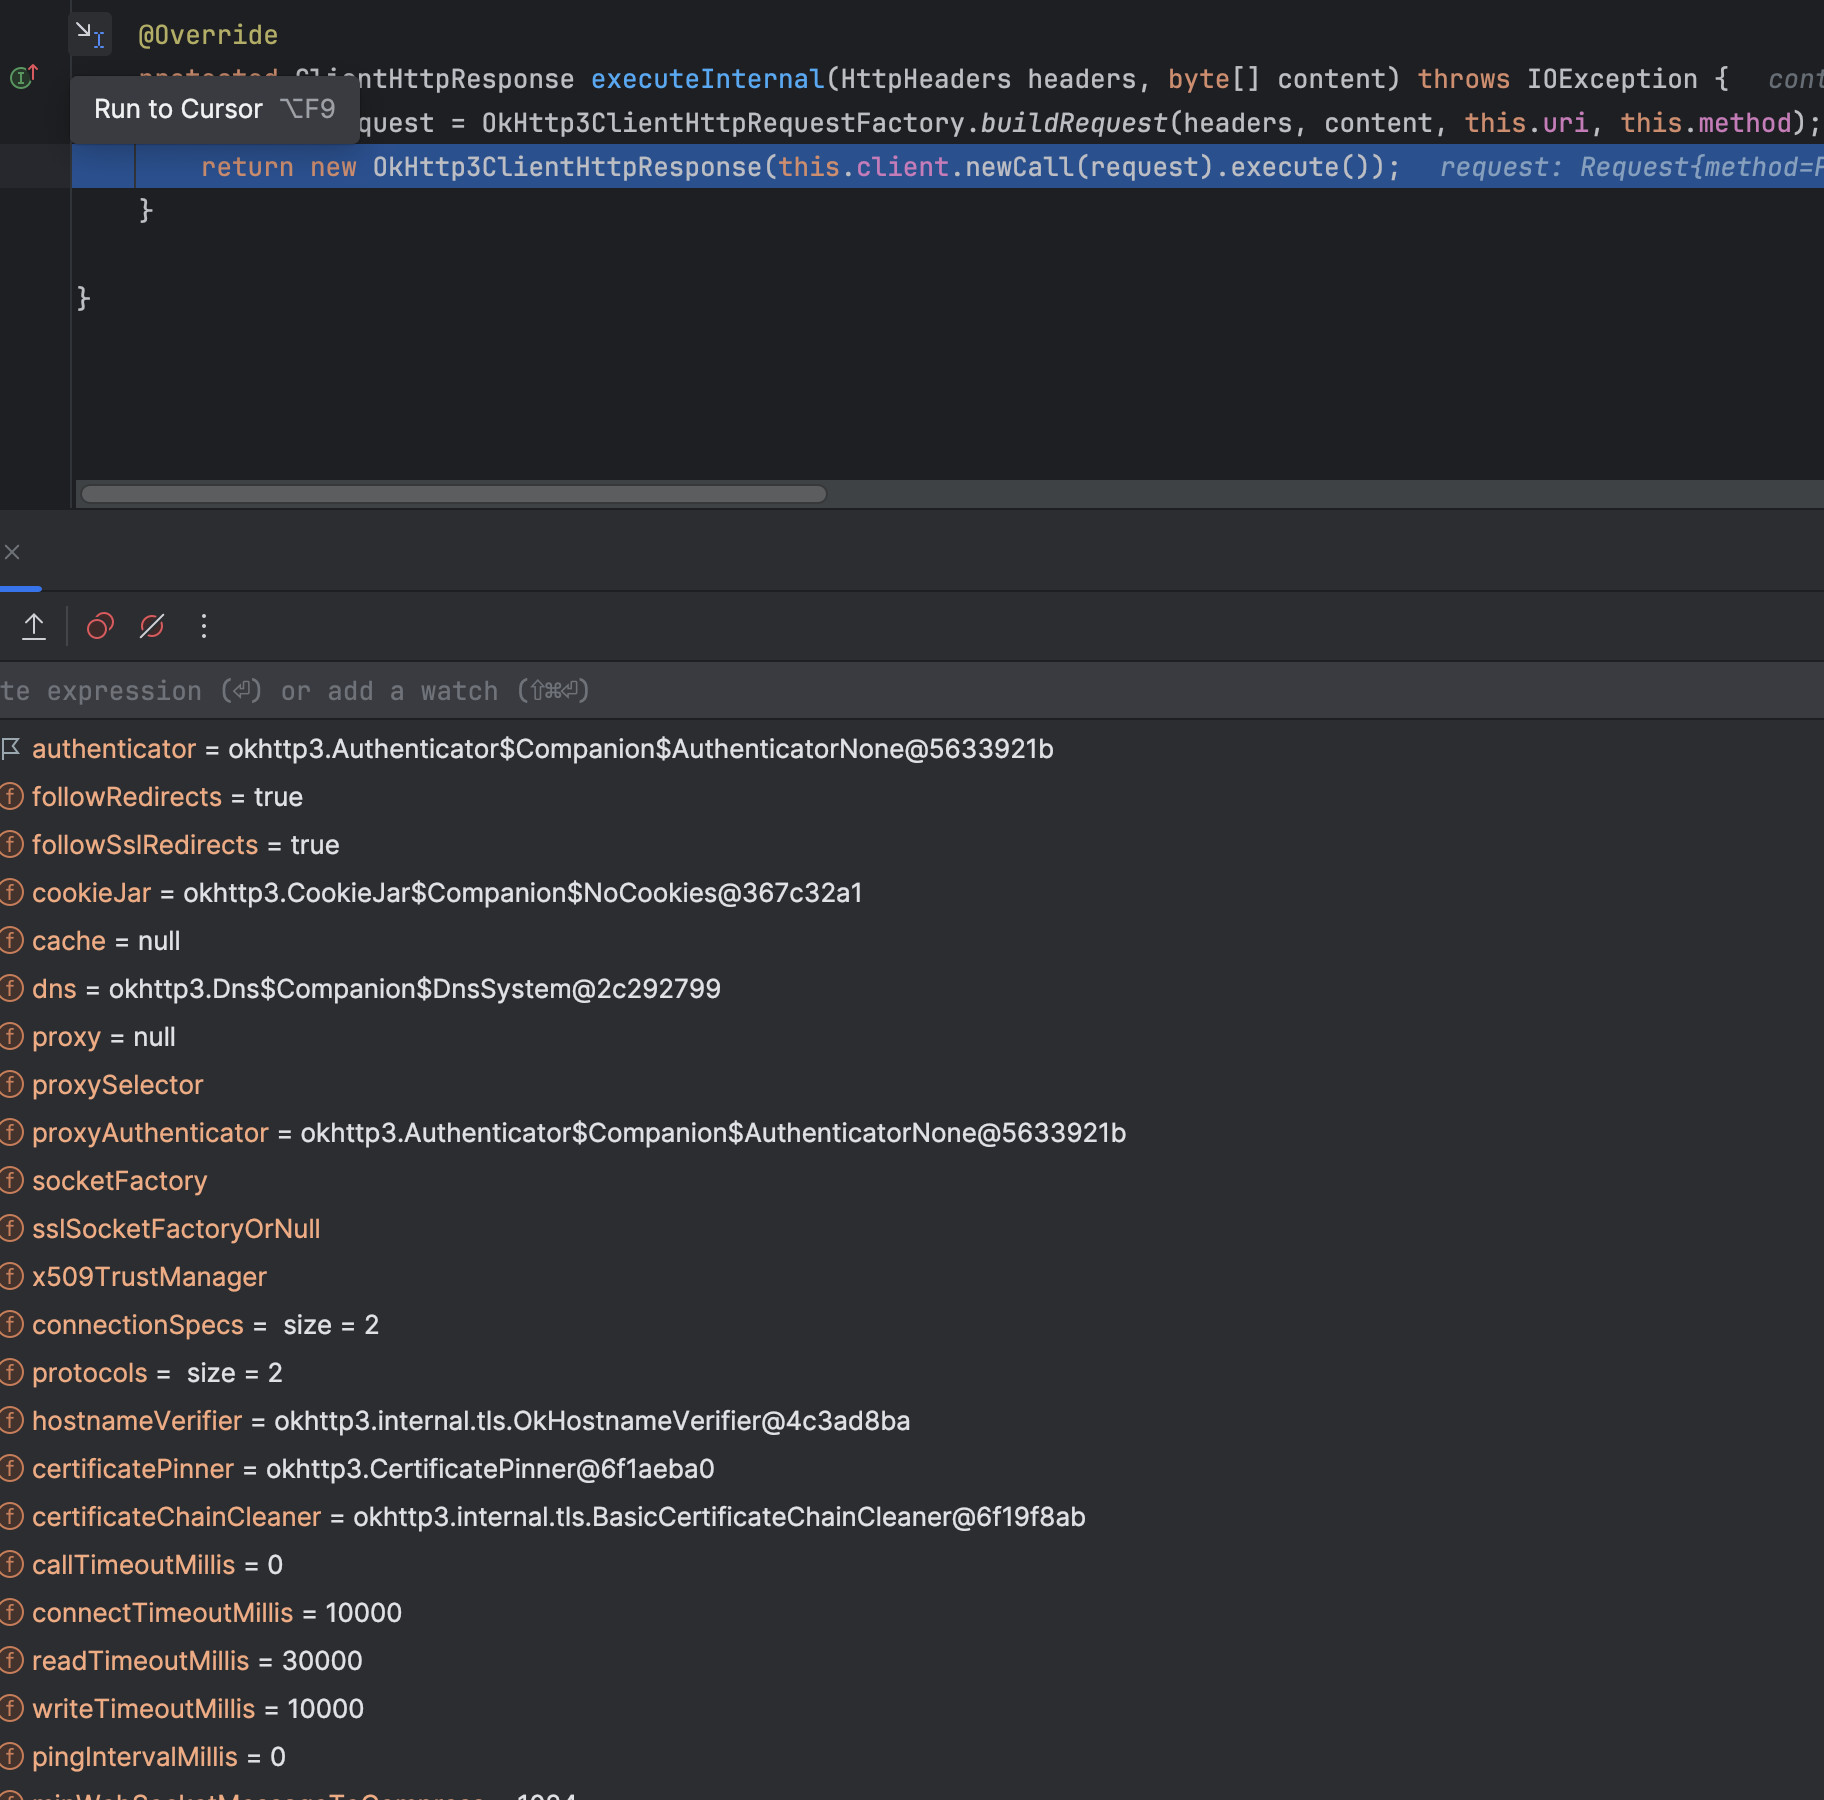This screenshot has height=1800, width=1824.
Task: Focus the evaluate expression input field
Action: pos(912,691)
